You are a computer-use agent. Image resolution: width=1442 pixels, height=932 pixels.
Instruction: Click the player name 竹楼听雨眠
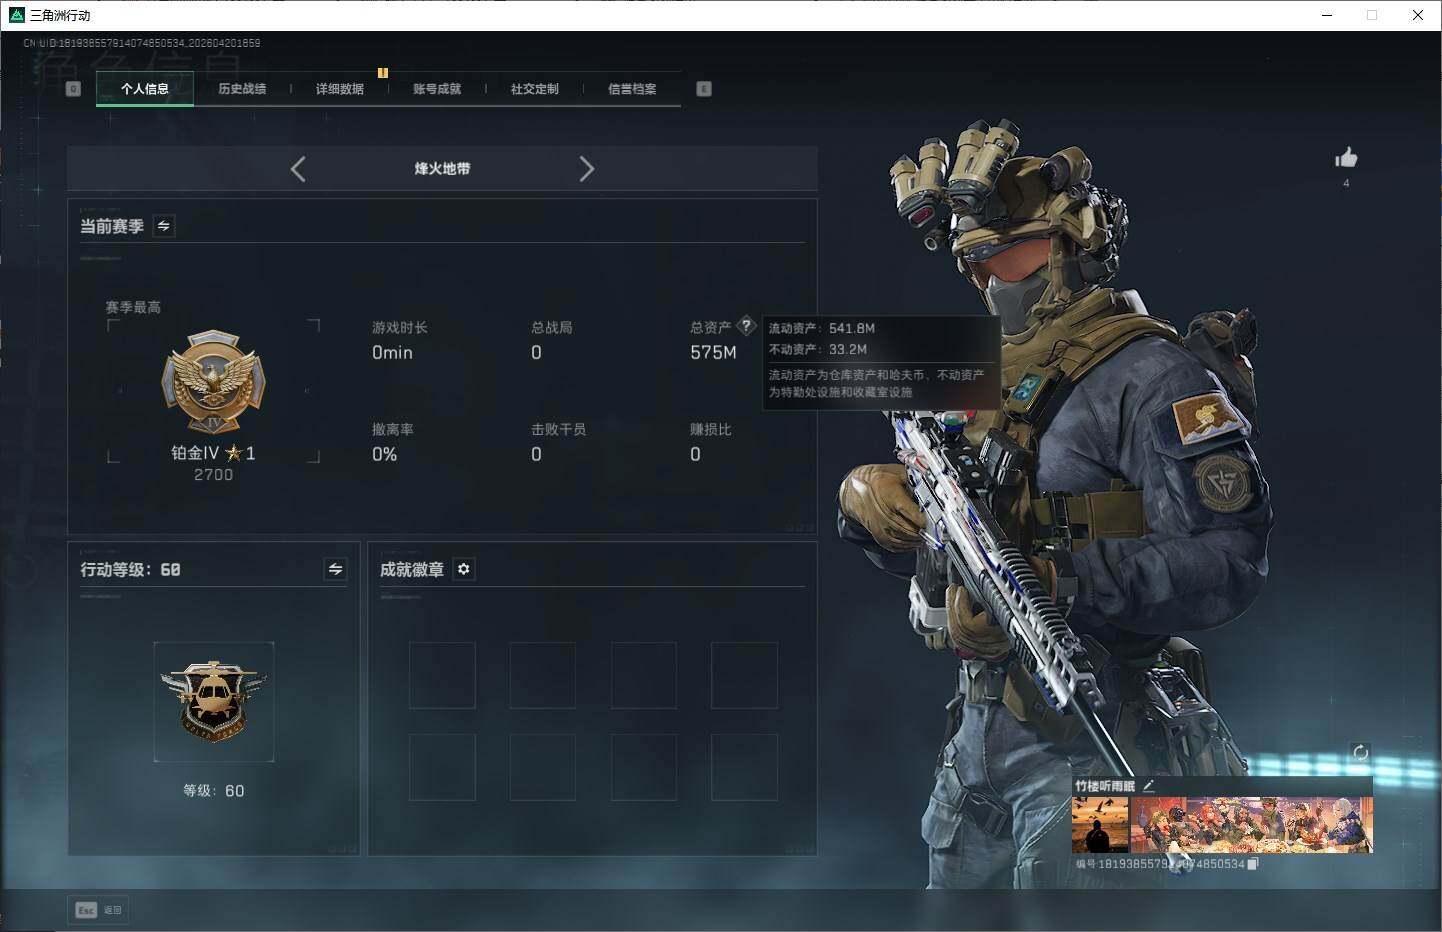coord(1105,786)
